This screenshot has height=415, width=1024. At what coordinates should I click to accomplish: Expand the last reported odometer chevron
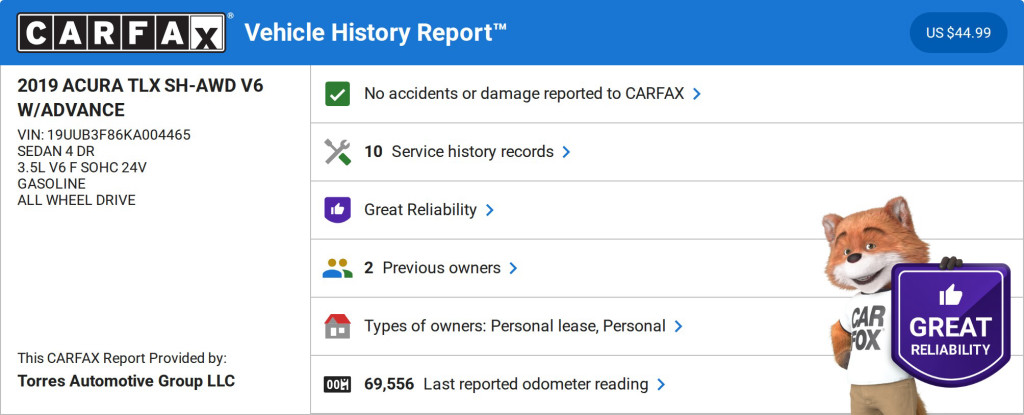click(x=661, y=384)
